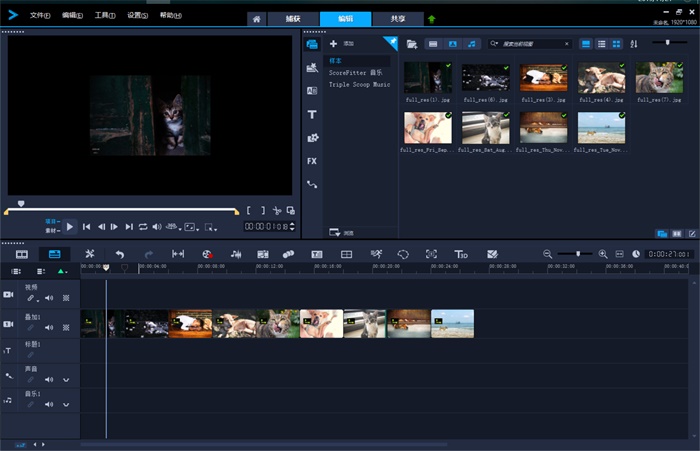
Task: Click the 浏览 (Browse) button
Action: click(342, 232)
